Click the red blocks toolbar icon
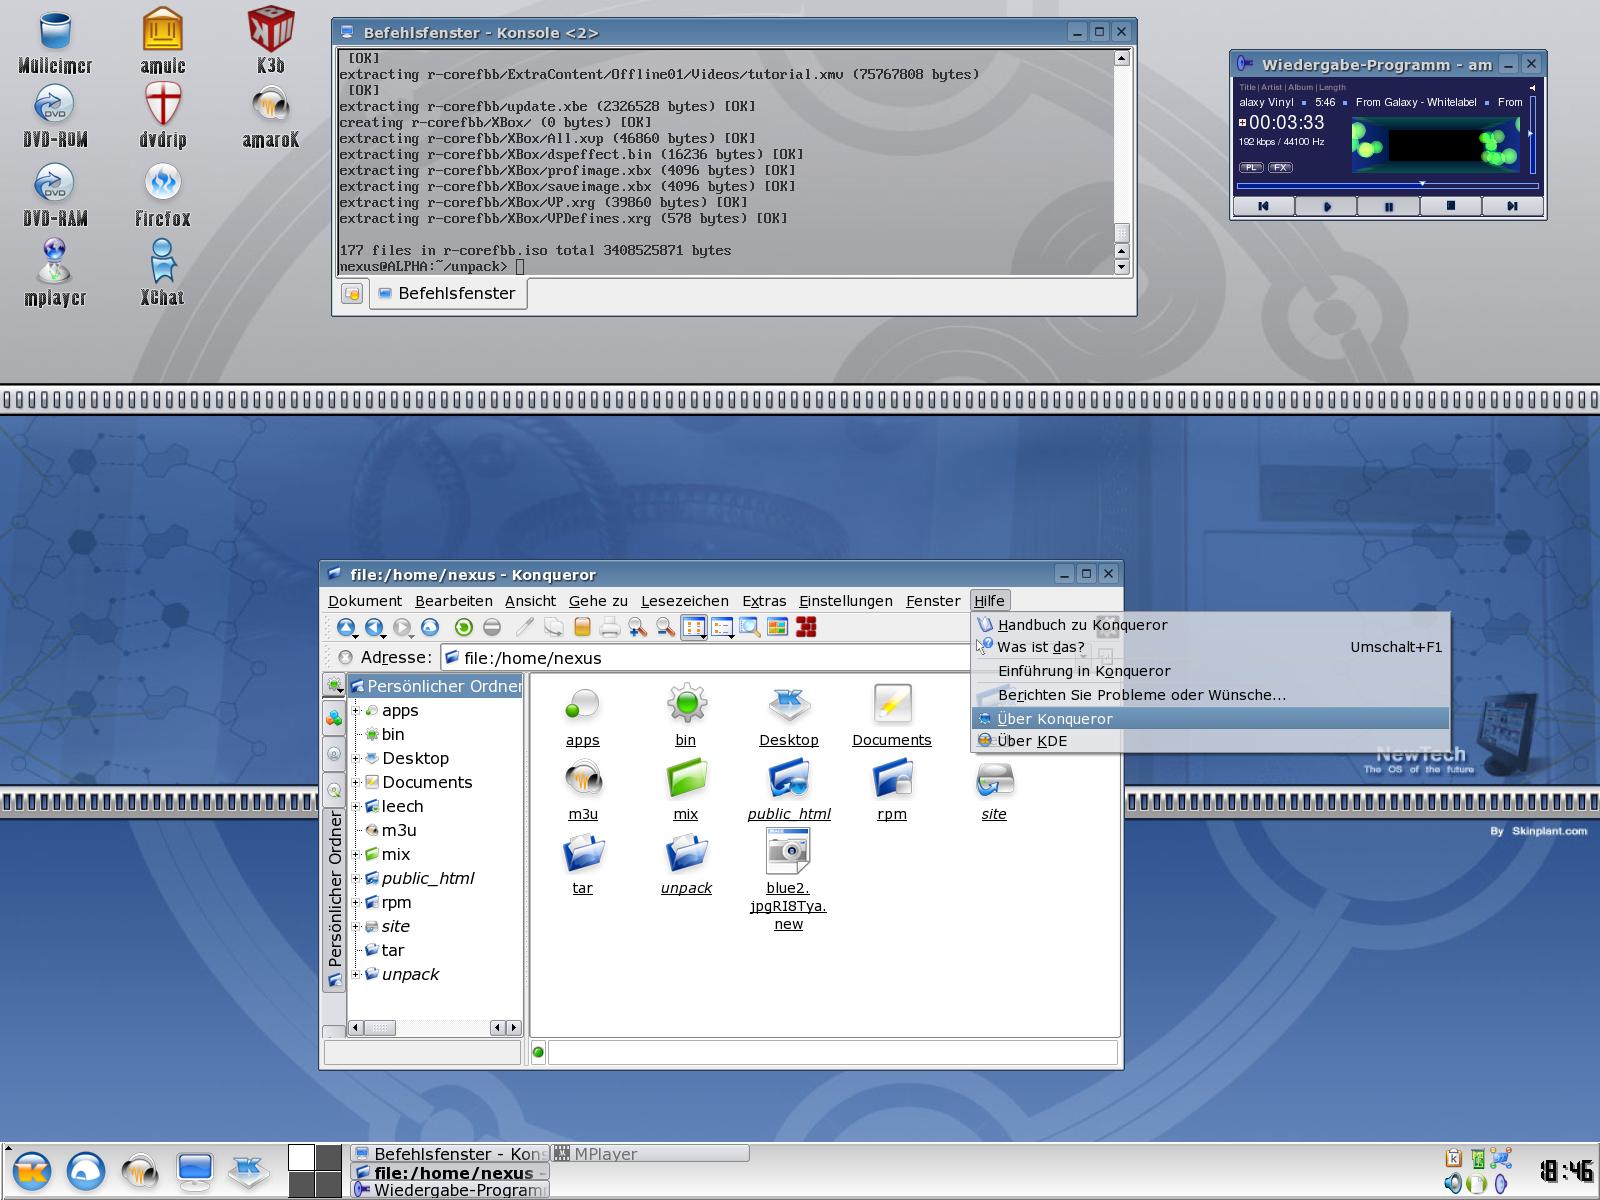Image resolution: width=1600 pixels, height=1200 pixels. pos(806,627)
